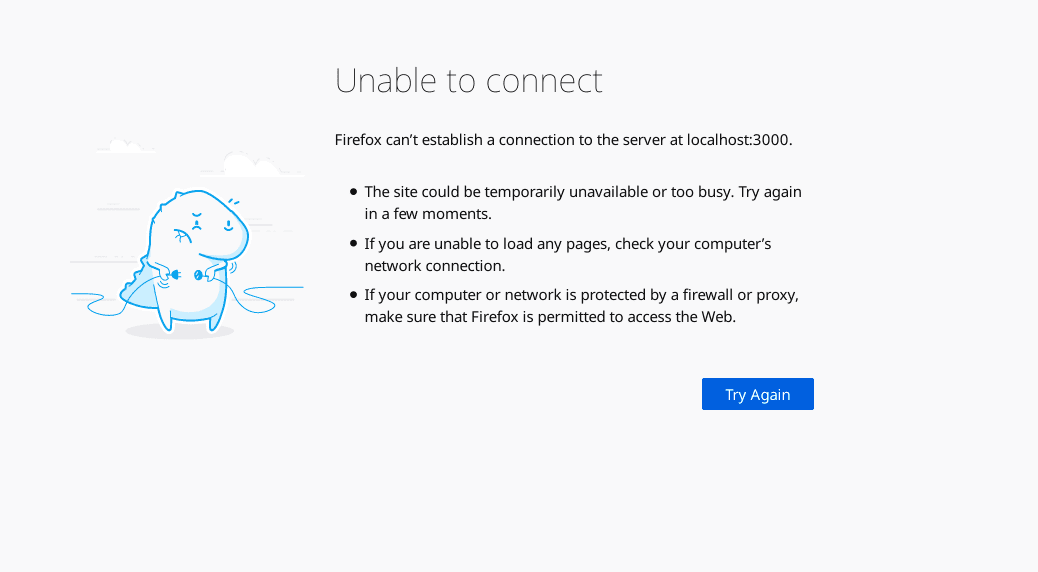Click the "localhost:3000" server address text
Image resolution: width=1038 pixels, height=572 pixels.
point(737,140)
